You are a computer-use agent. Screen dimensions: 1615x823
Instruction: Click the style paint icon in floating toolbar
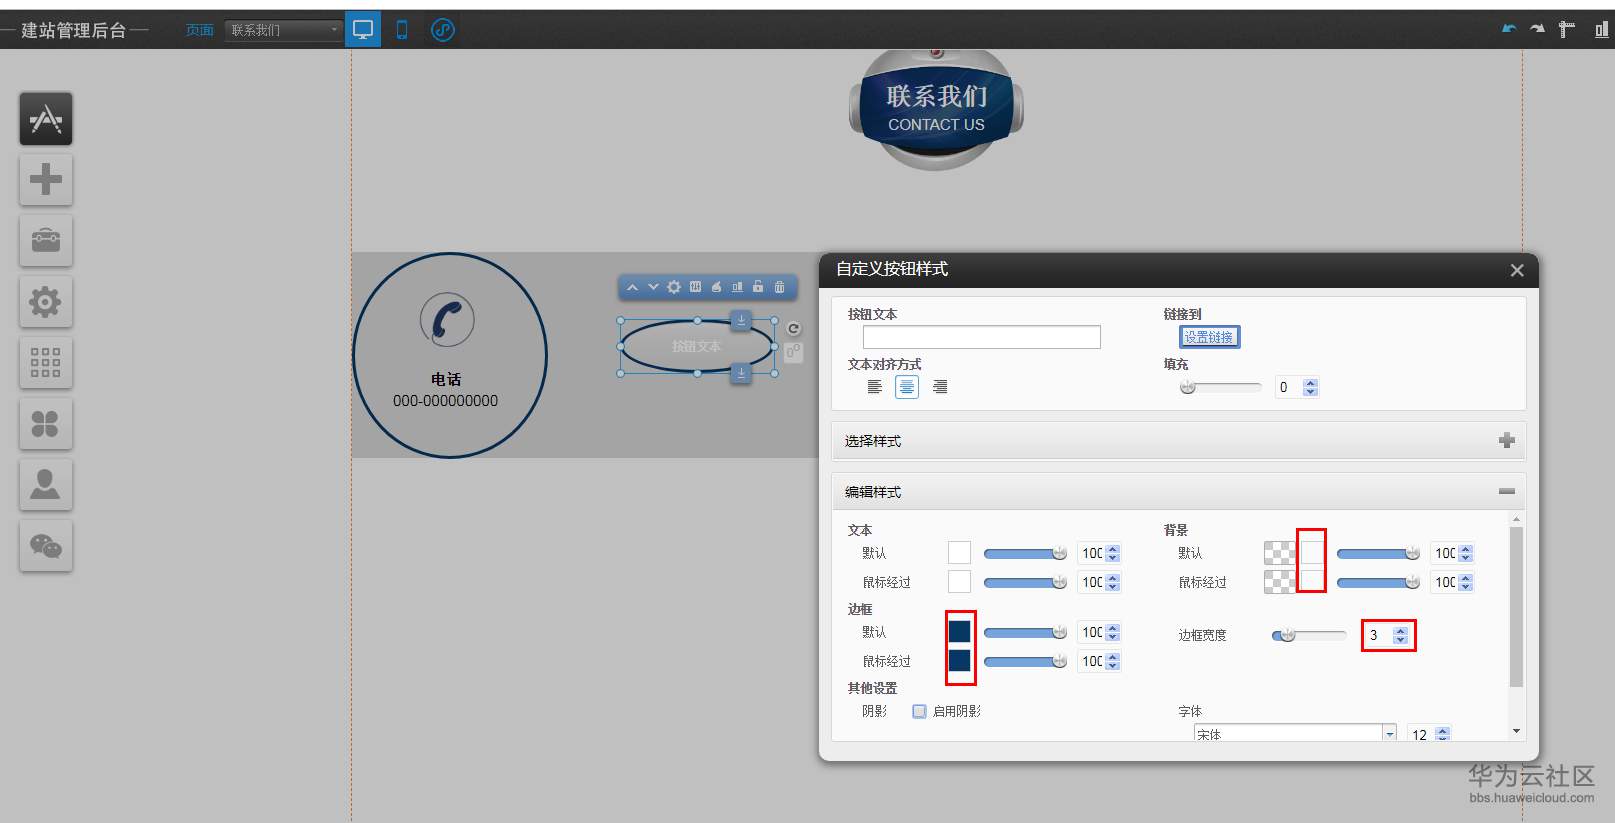click(716, 287)
